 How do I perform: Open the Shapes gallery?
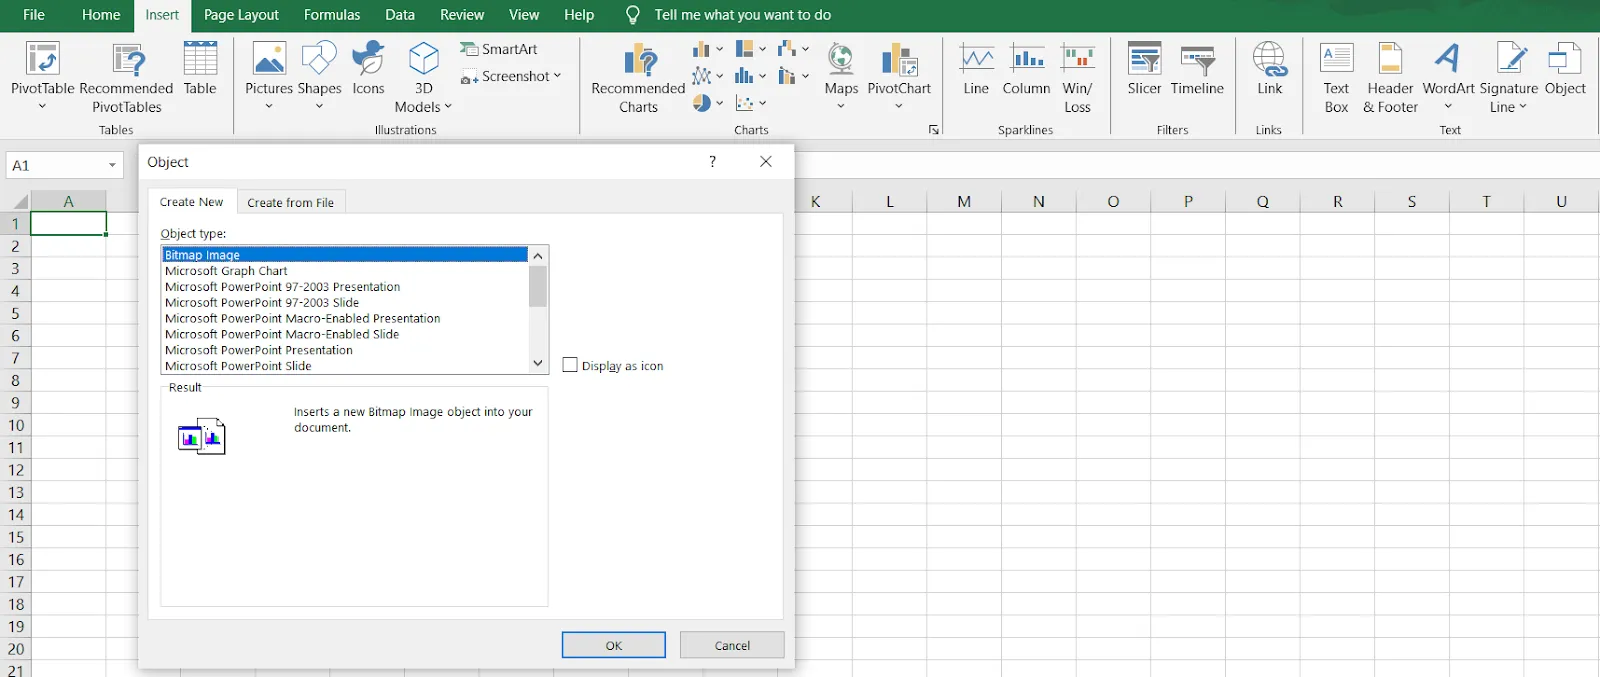319,75
